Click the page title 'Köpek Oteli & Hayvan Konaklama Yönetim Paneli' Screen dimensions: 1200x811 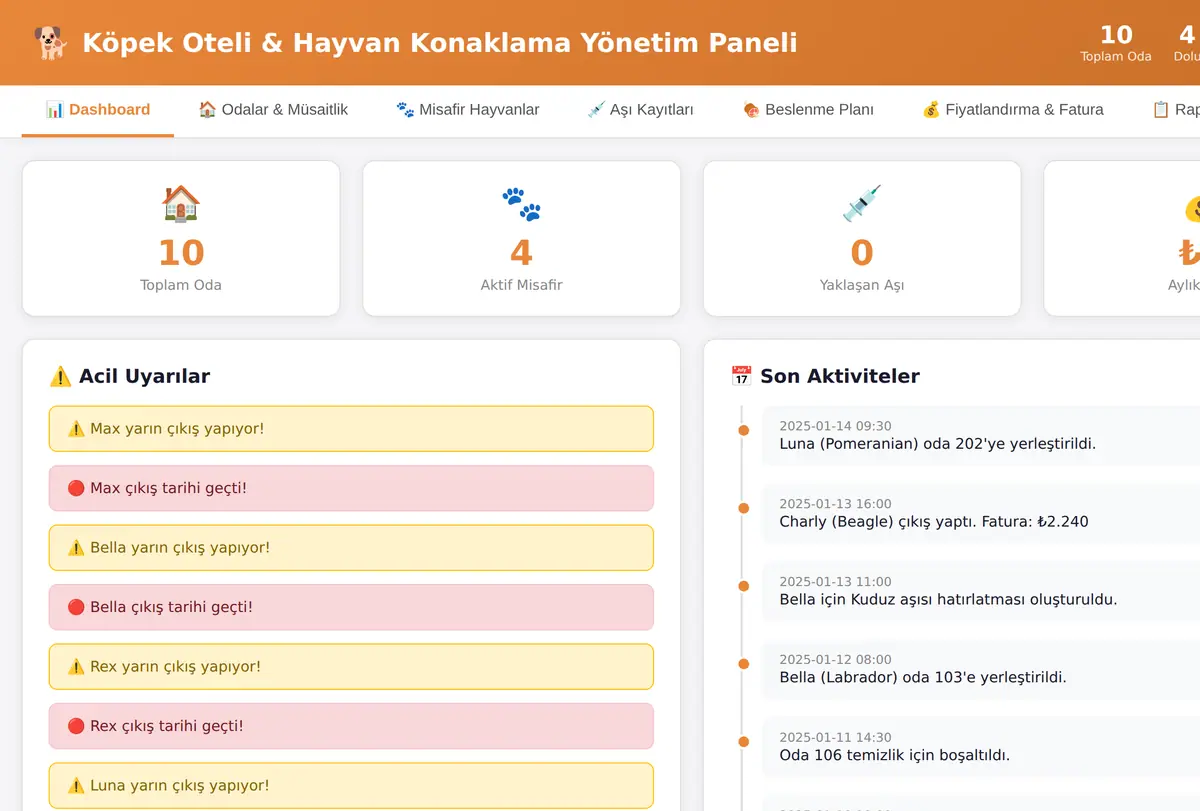coord(440,43)
